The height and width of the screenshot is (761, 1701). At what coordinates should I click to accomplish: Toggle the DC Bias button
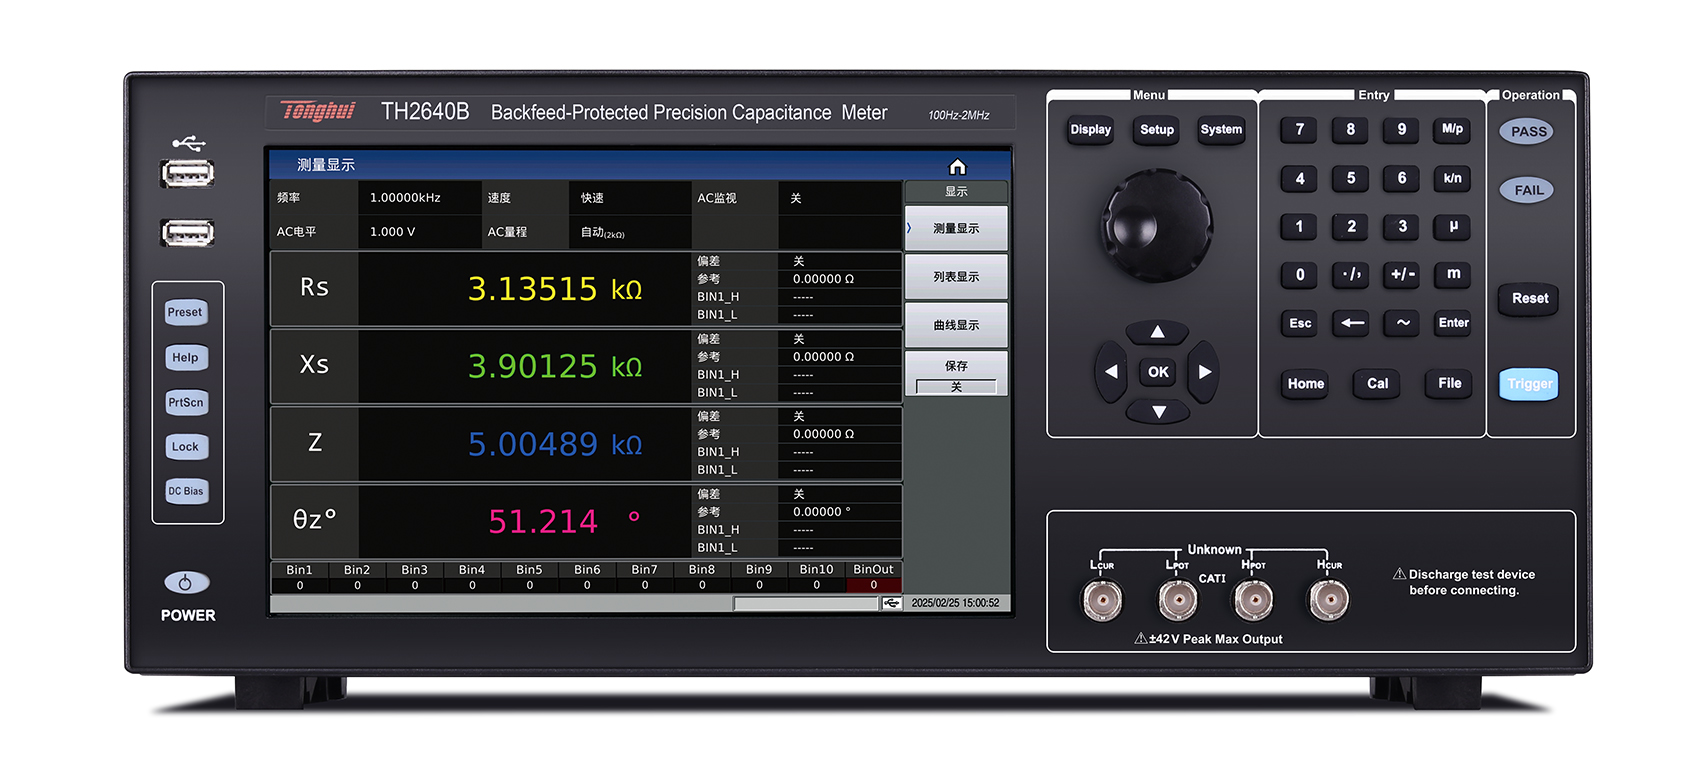[x=186, y=491]
